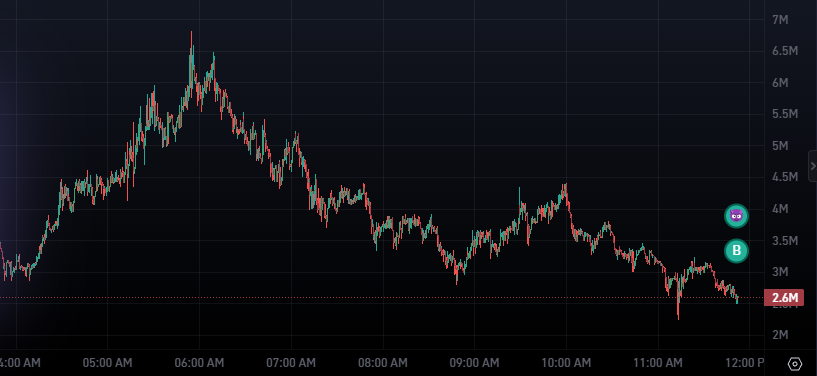Click the 4M price axis label

(780, 209)
